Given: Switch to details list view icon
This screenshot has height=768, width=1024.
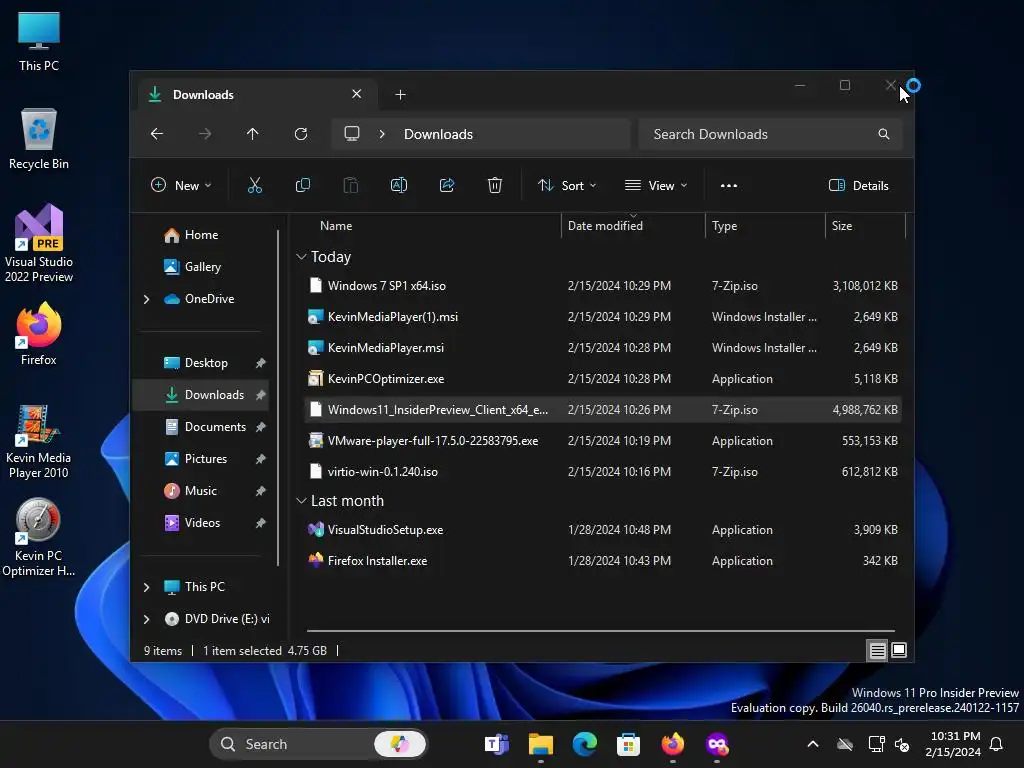Looking at the screenshot, I should pos(878,650).
